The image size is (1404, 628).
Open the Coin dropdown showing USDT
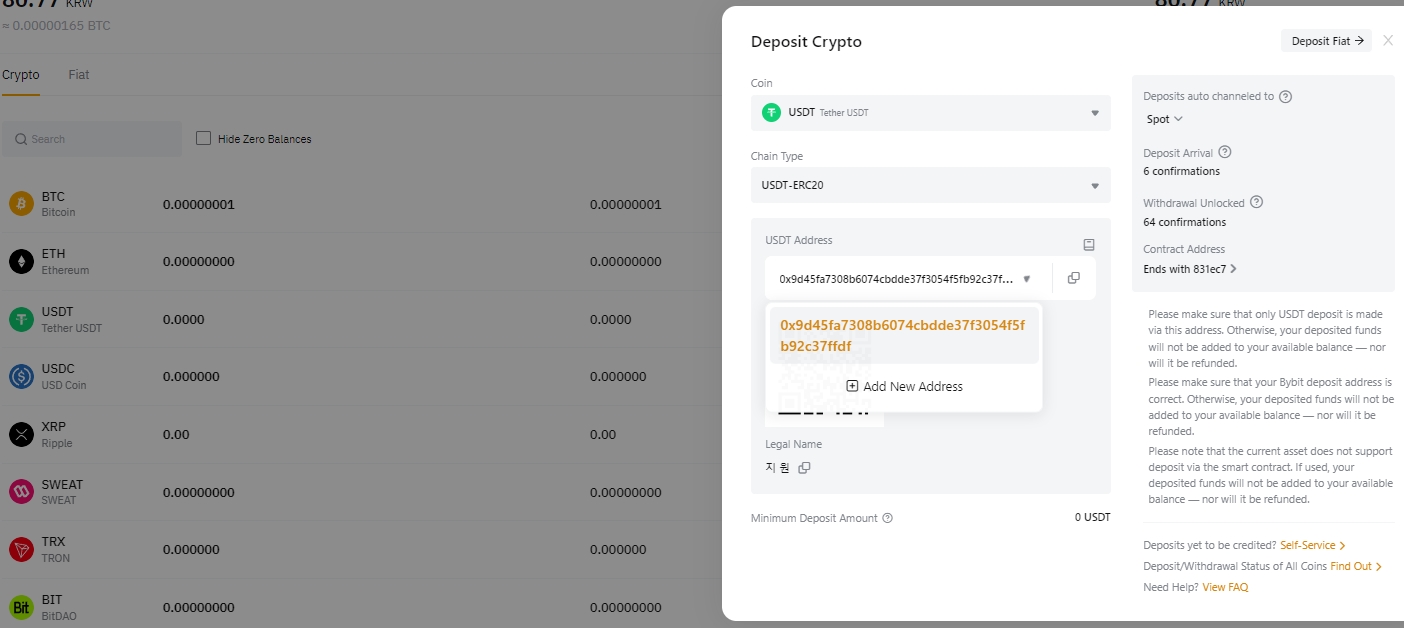pyautogui.click(x=930, y=113)
